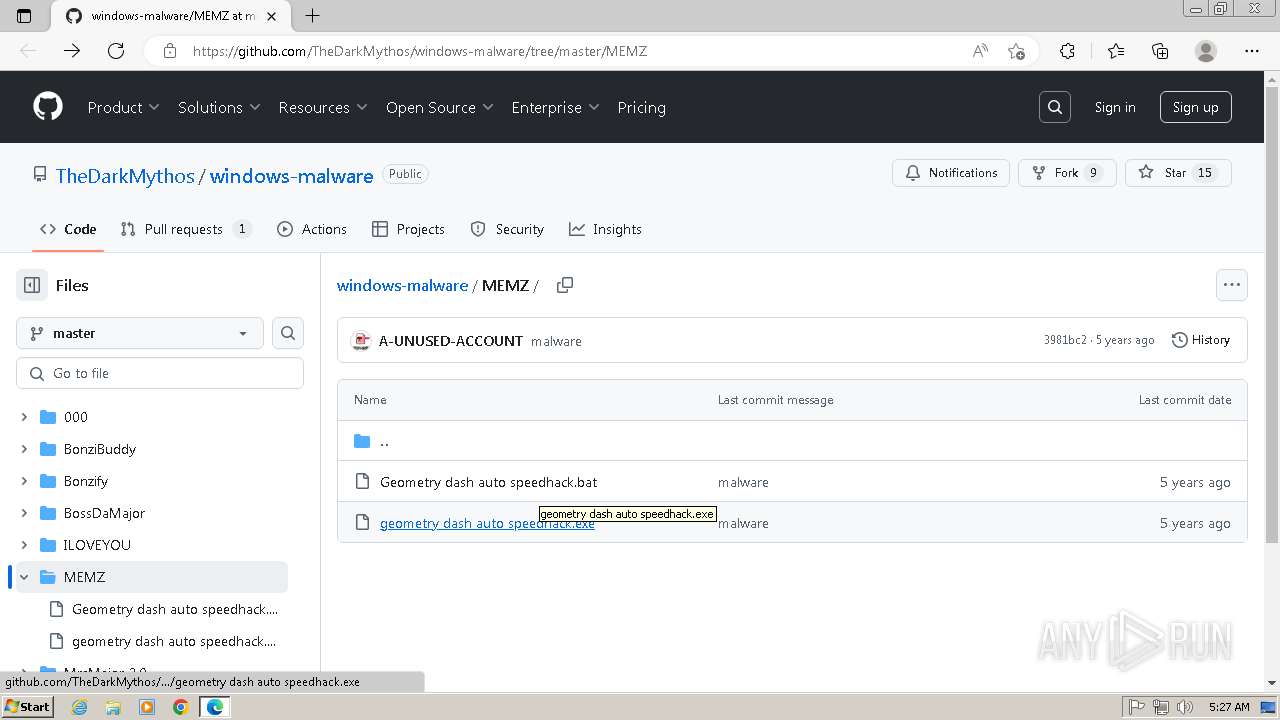Add page to favorites star icon
Viewport: 1280px width, 720px height.
click(x=1017, y=51)
